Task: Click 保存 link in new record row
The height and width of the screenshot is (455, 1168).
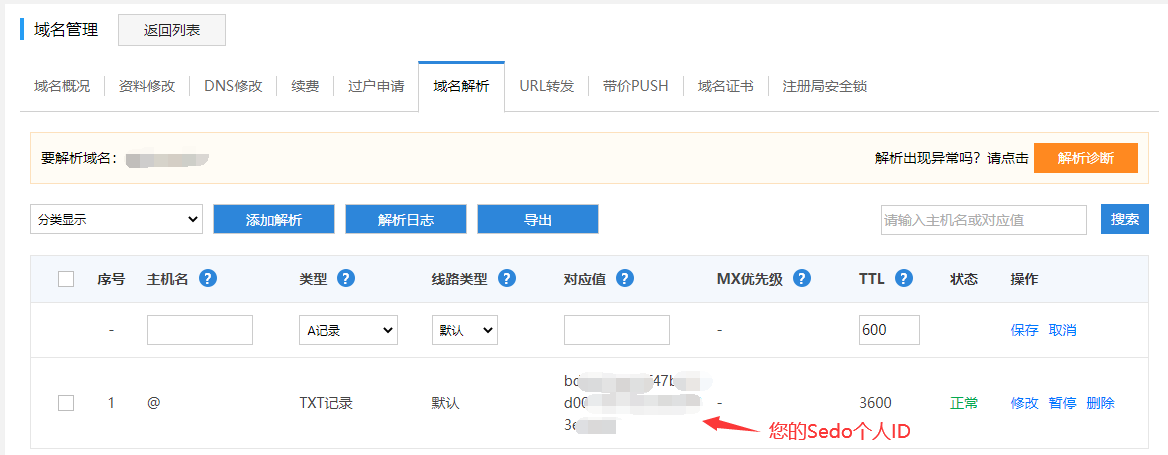Action: [1024, 330]
